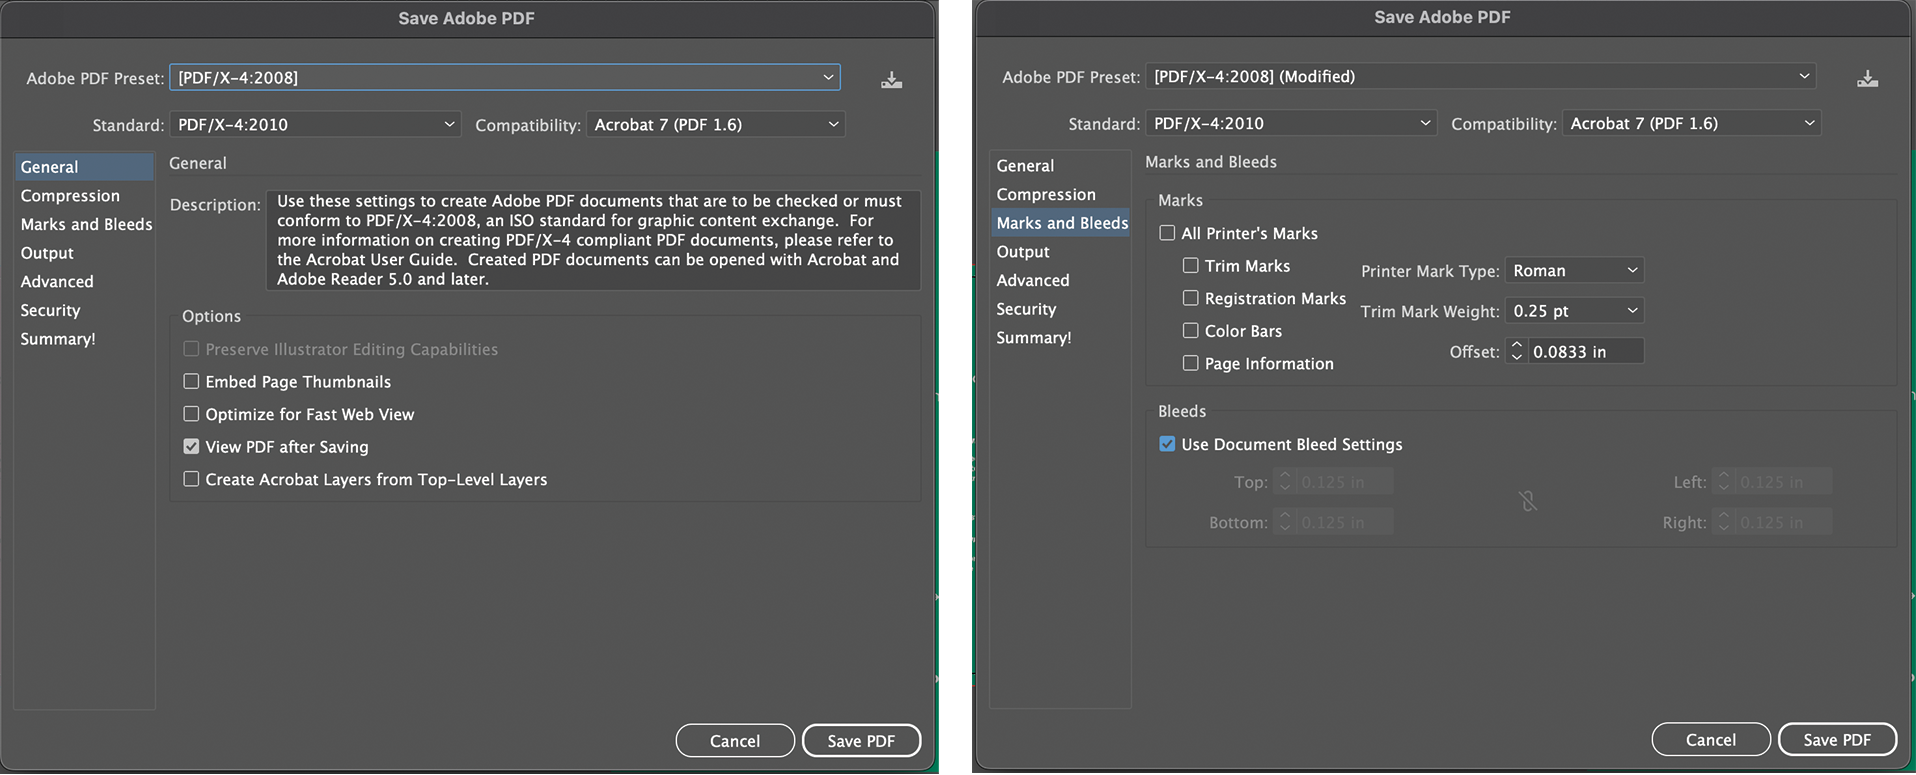This screenshot has height=775, width=1916.
Task: Click the Bottom bleed field
Action: point(1344,522)
